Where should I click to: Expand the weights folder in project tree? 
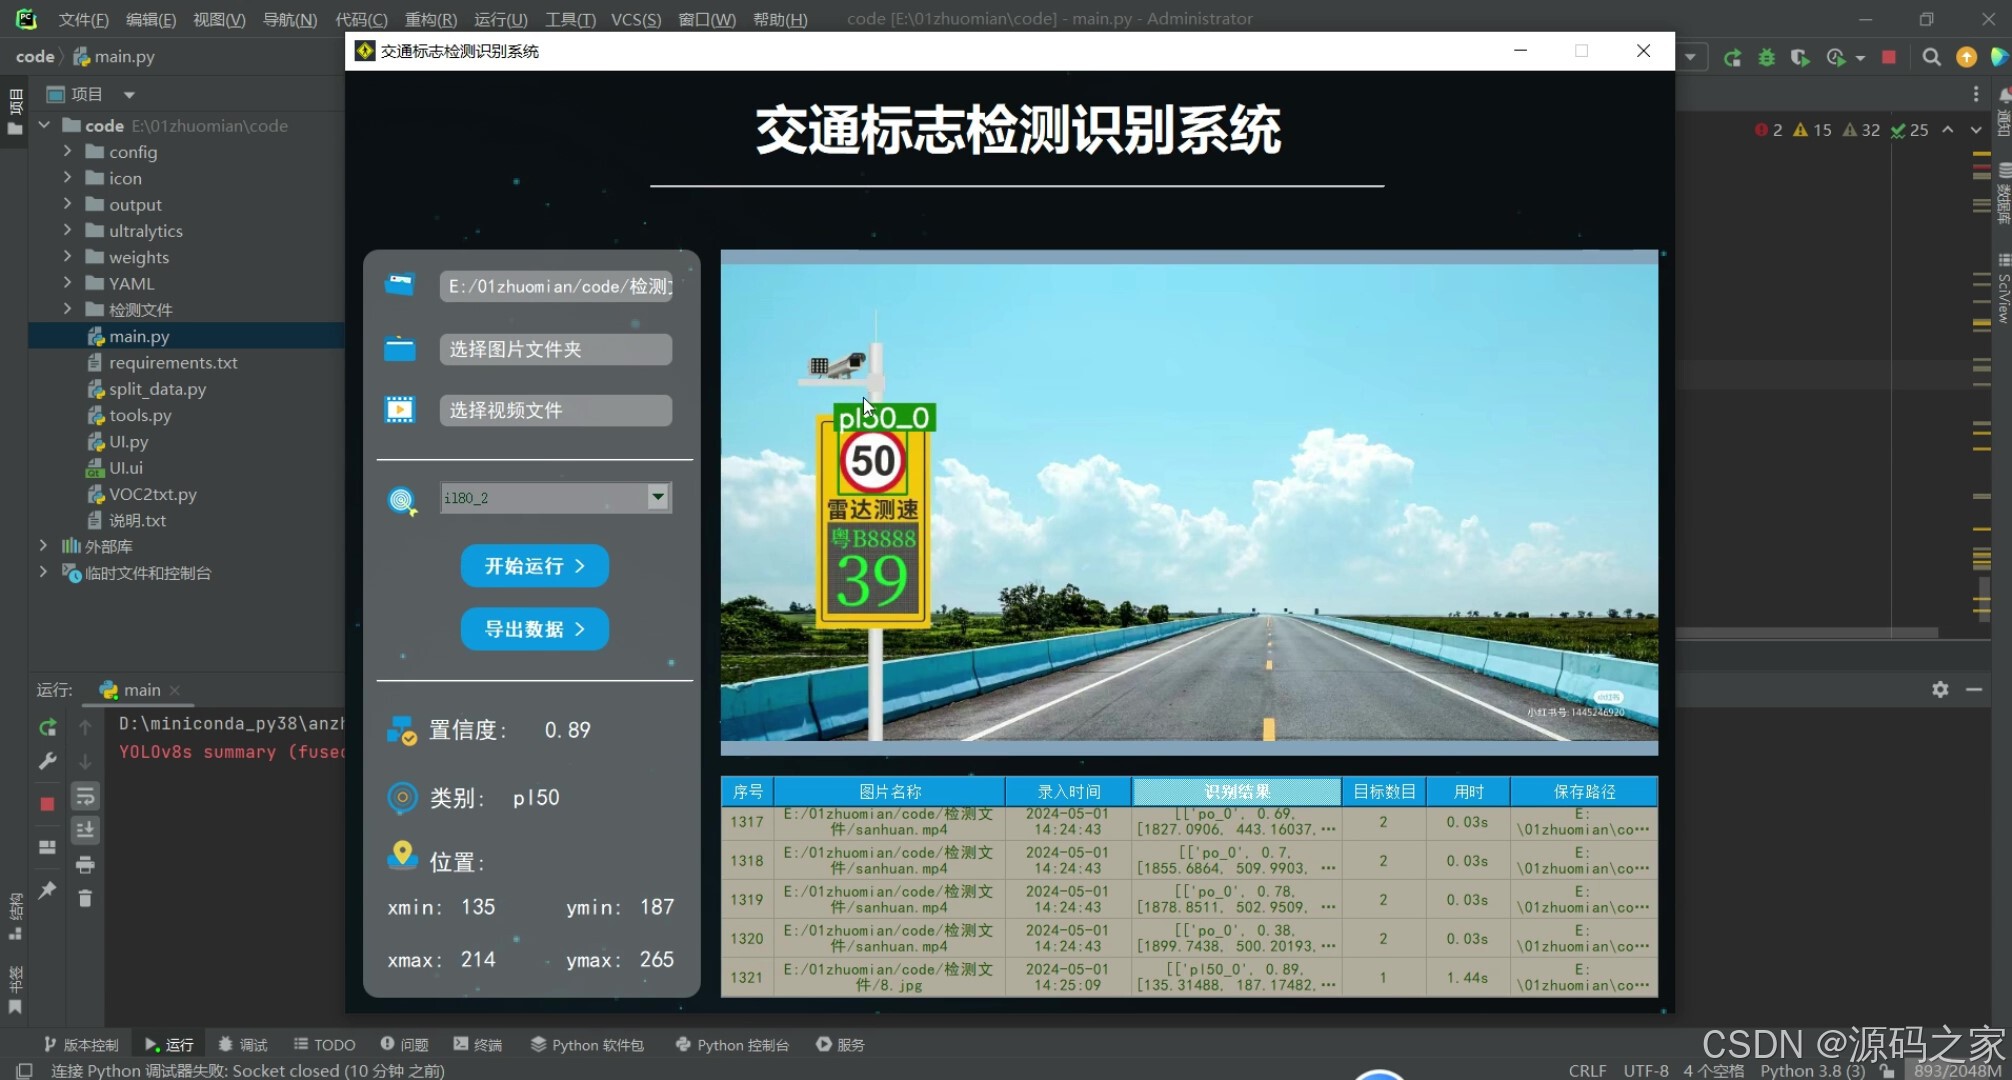[66, 257]
